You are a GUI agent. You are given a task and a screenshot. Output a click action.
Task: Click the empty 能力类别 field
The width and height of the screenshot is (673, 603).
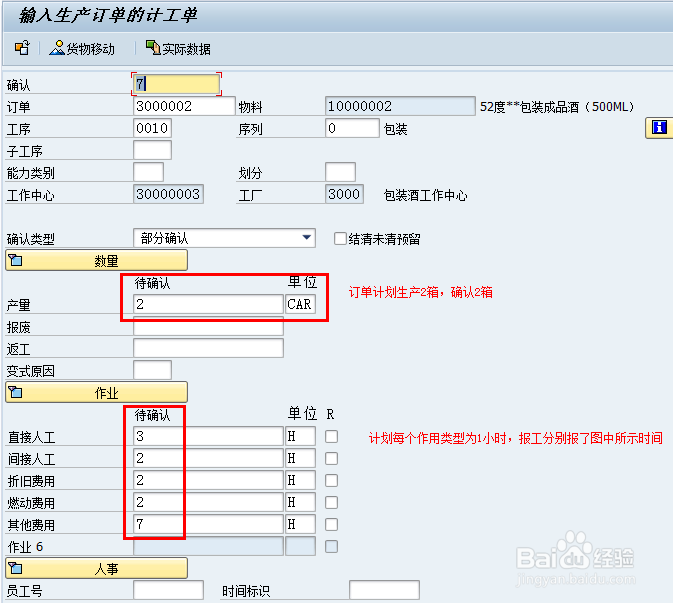(149, 172)
